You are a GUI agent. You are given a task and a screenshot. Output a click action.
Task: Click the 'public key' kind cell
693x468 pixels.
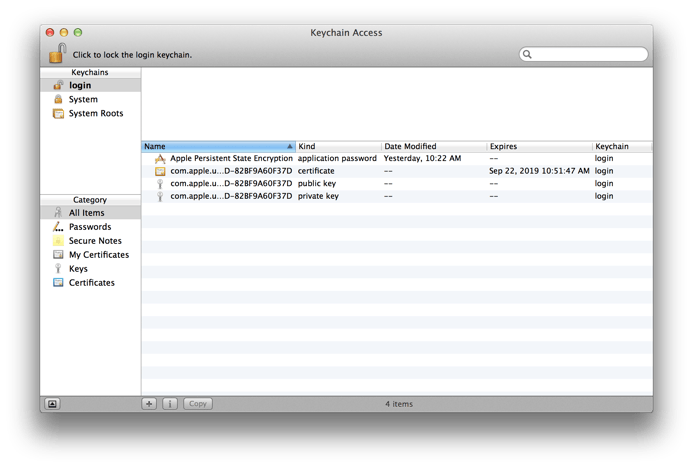coord(317,183)
